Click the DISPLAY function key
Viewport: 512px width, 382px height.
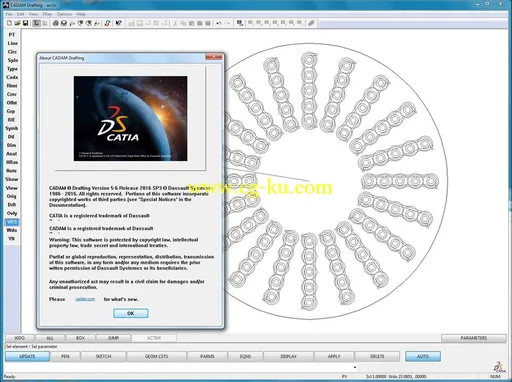pyautogui.click(x=289, y=356)
